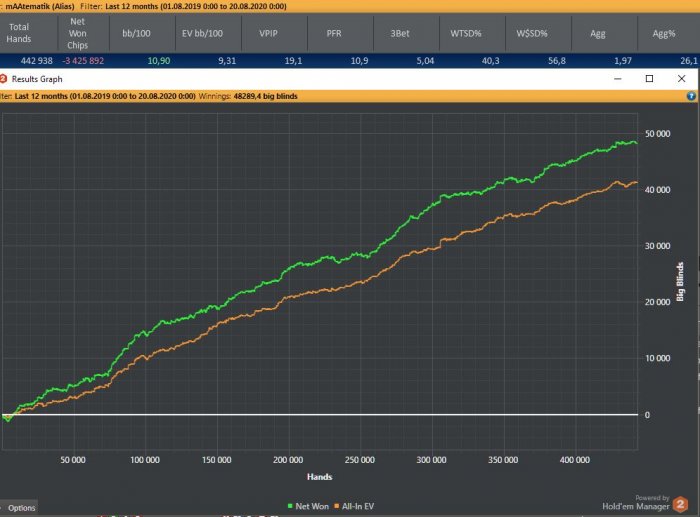Click the Results Graph window icon

click(x=5, y=78)
